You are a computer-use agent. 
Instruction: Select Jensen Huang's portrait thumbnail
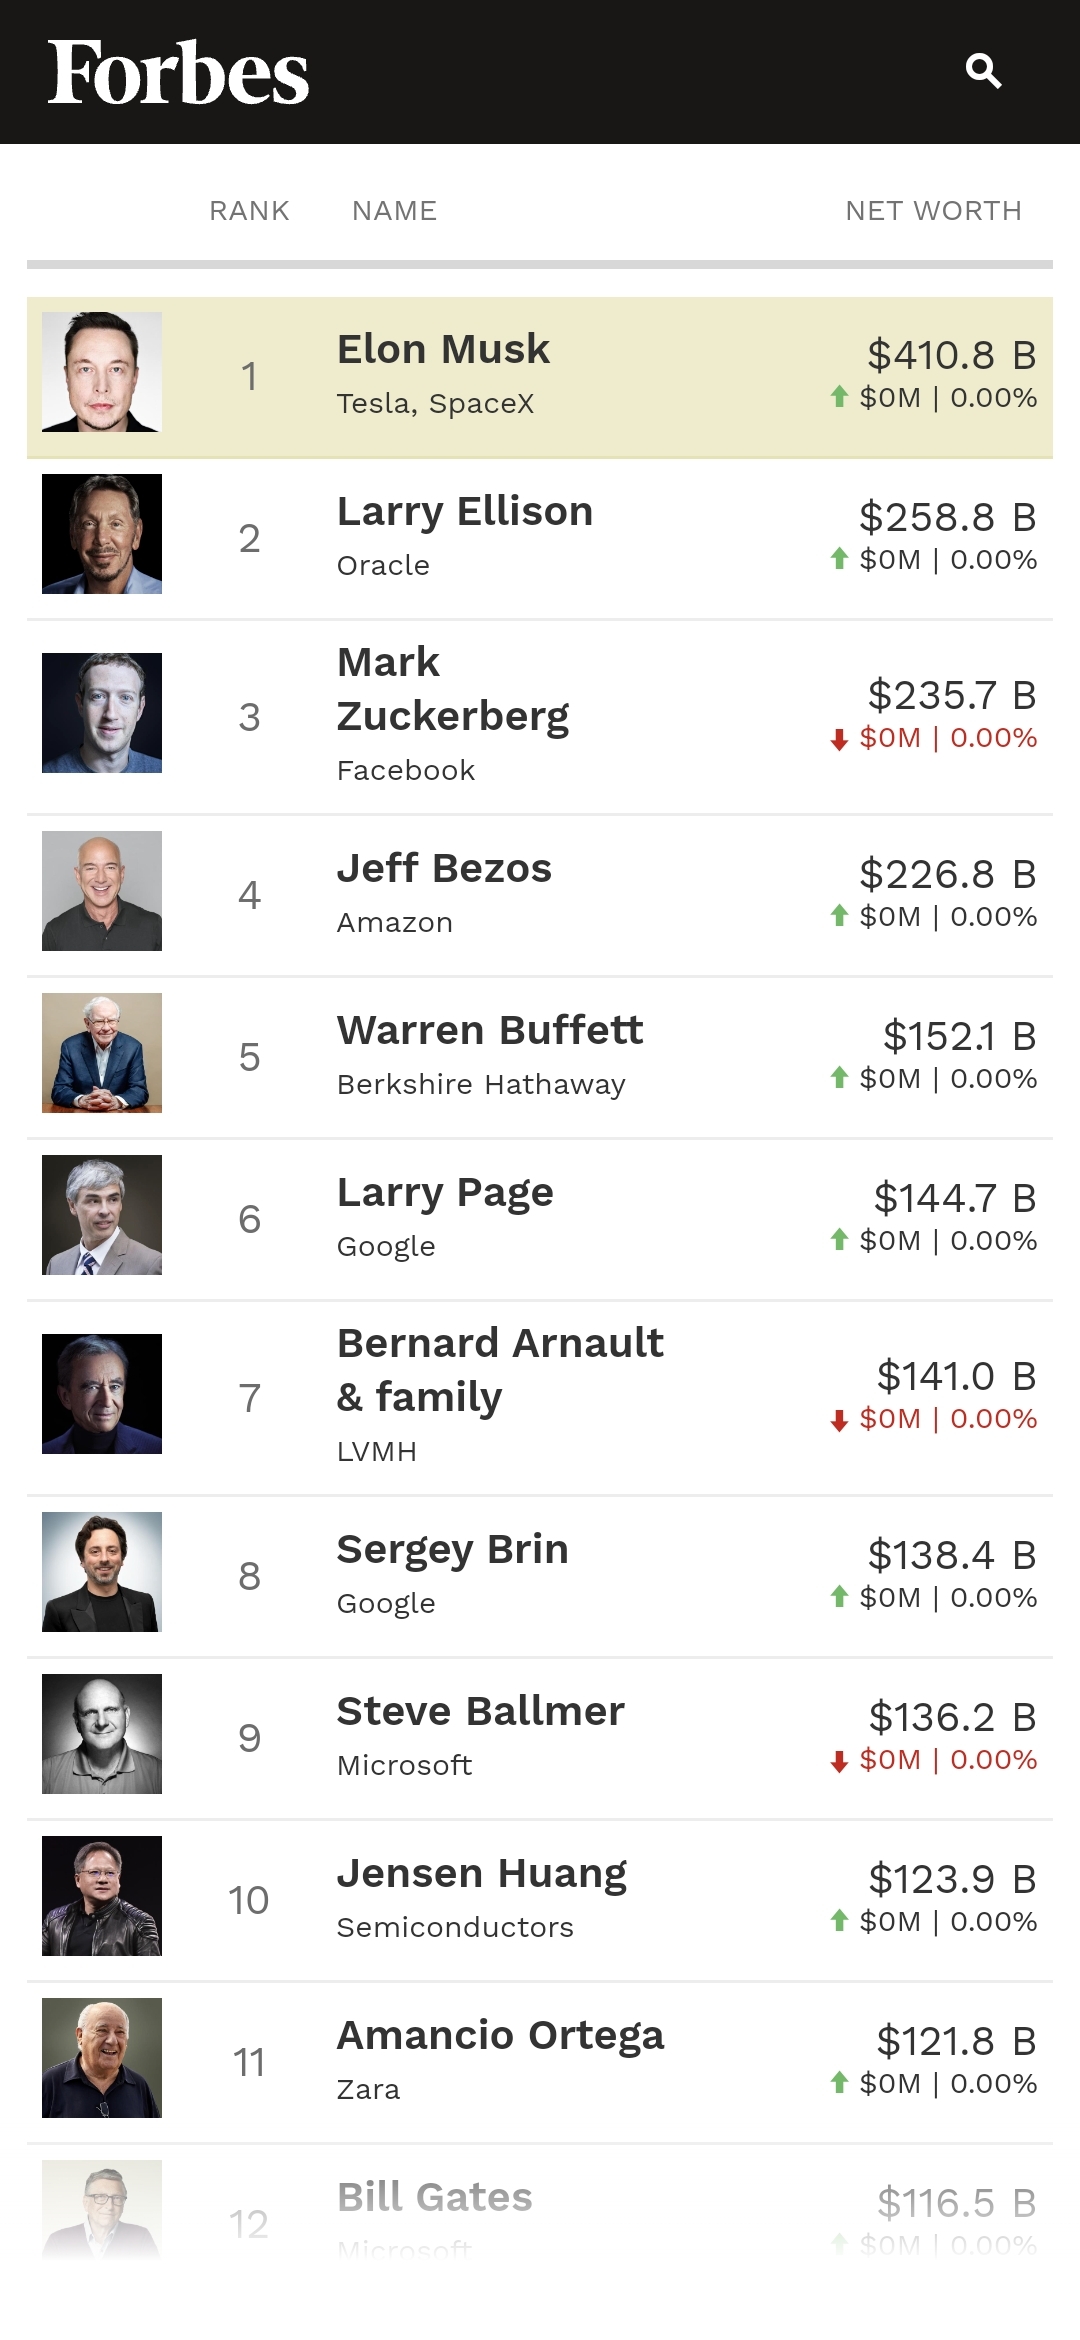click(x=102, y=1896)
